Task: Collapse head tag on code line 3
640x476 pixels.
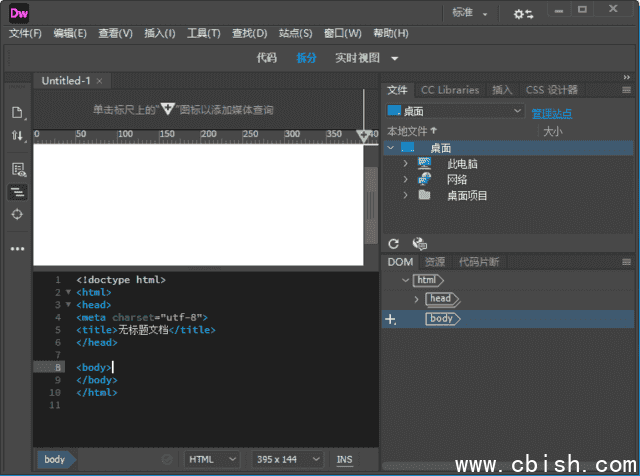Action: pos(69,305)
